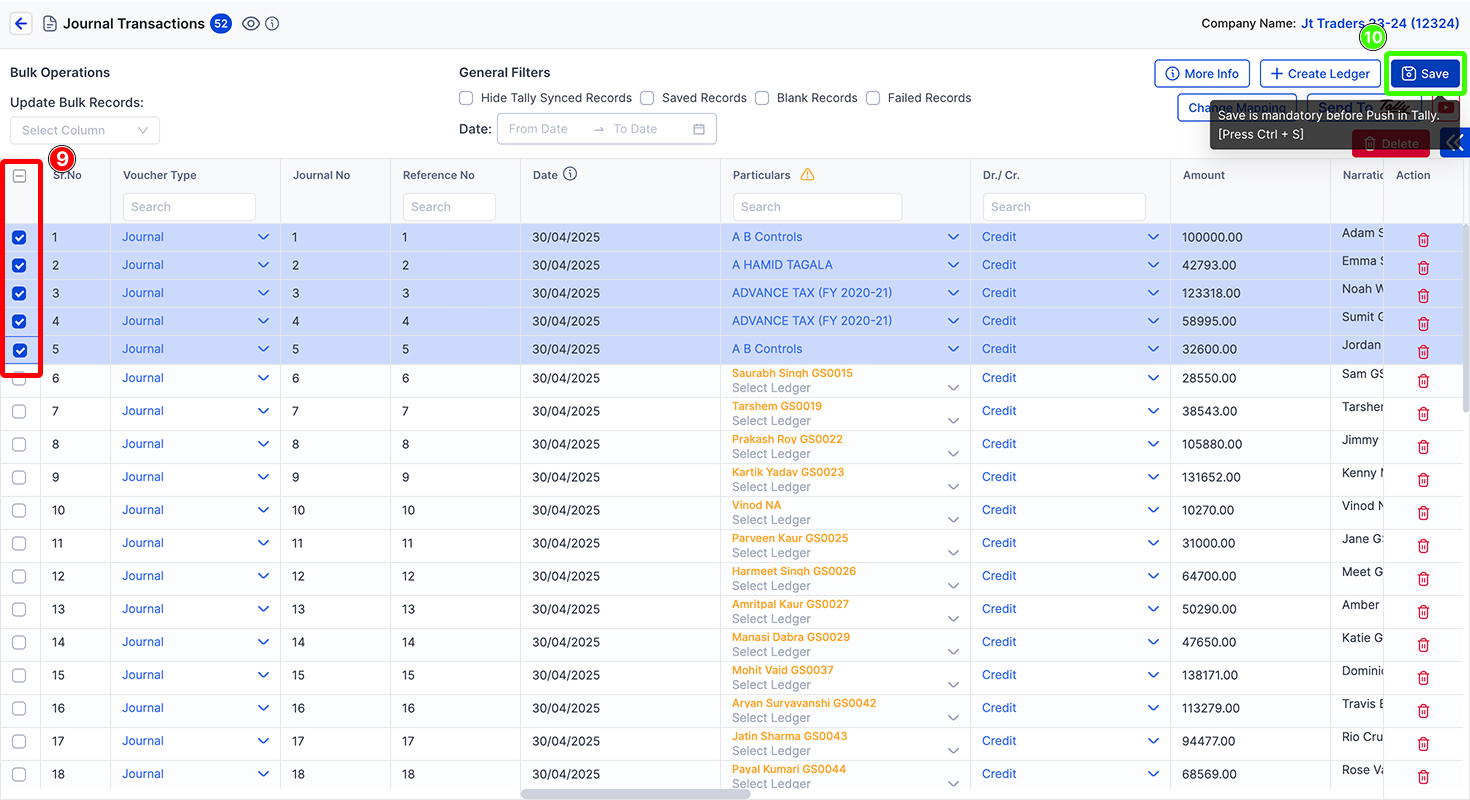Open Select Ledger dropdown for Saurabh Singh GS0015

(x=845, y=388)
